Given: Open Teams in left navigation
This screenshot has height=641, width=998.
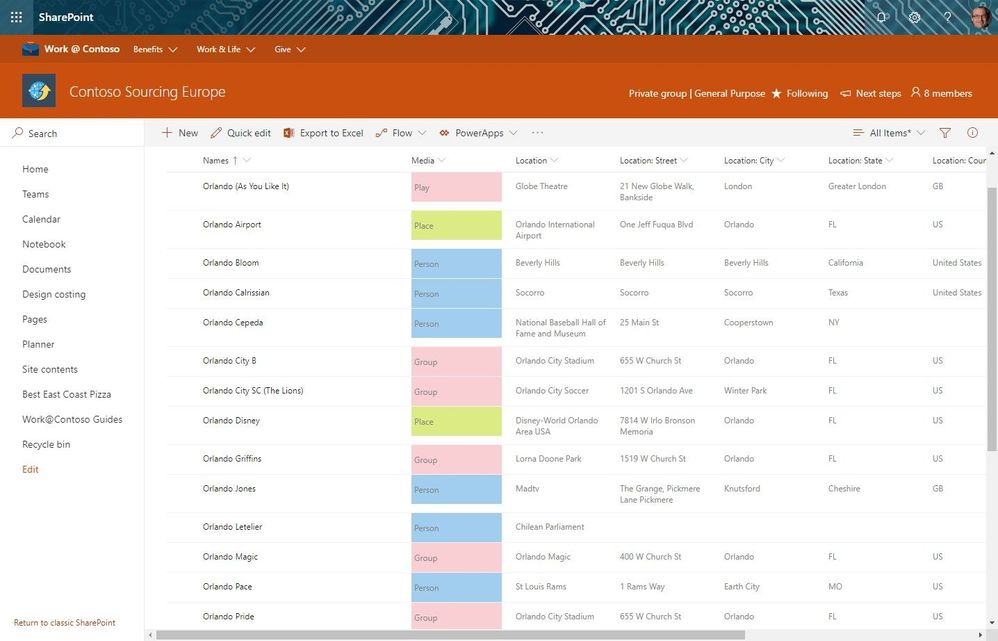Looking at the screenshot, I should coord(36,194).
